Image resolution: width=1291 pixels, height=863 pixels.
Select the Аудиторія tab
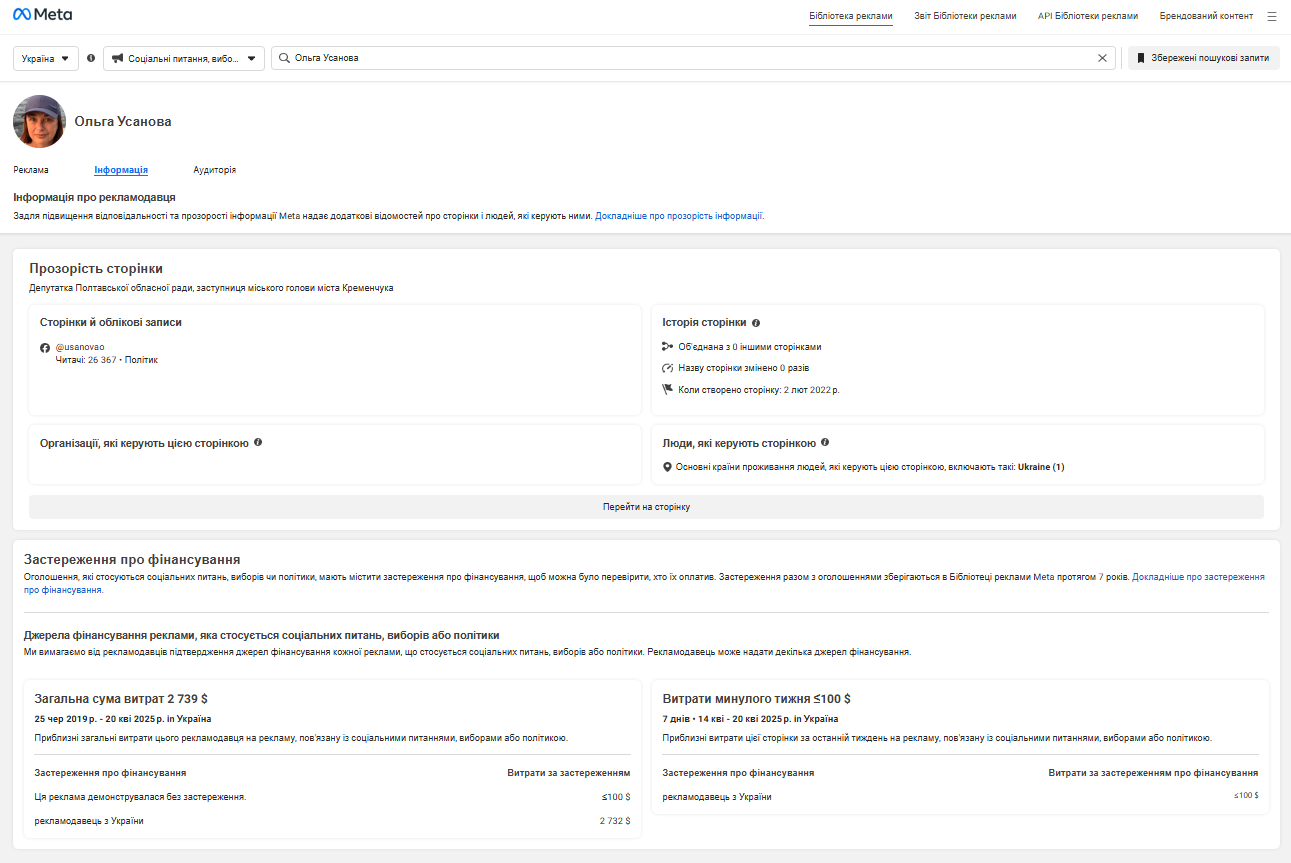(x=214, y=170)
